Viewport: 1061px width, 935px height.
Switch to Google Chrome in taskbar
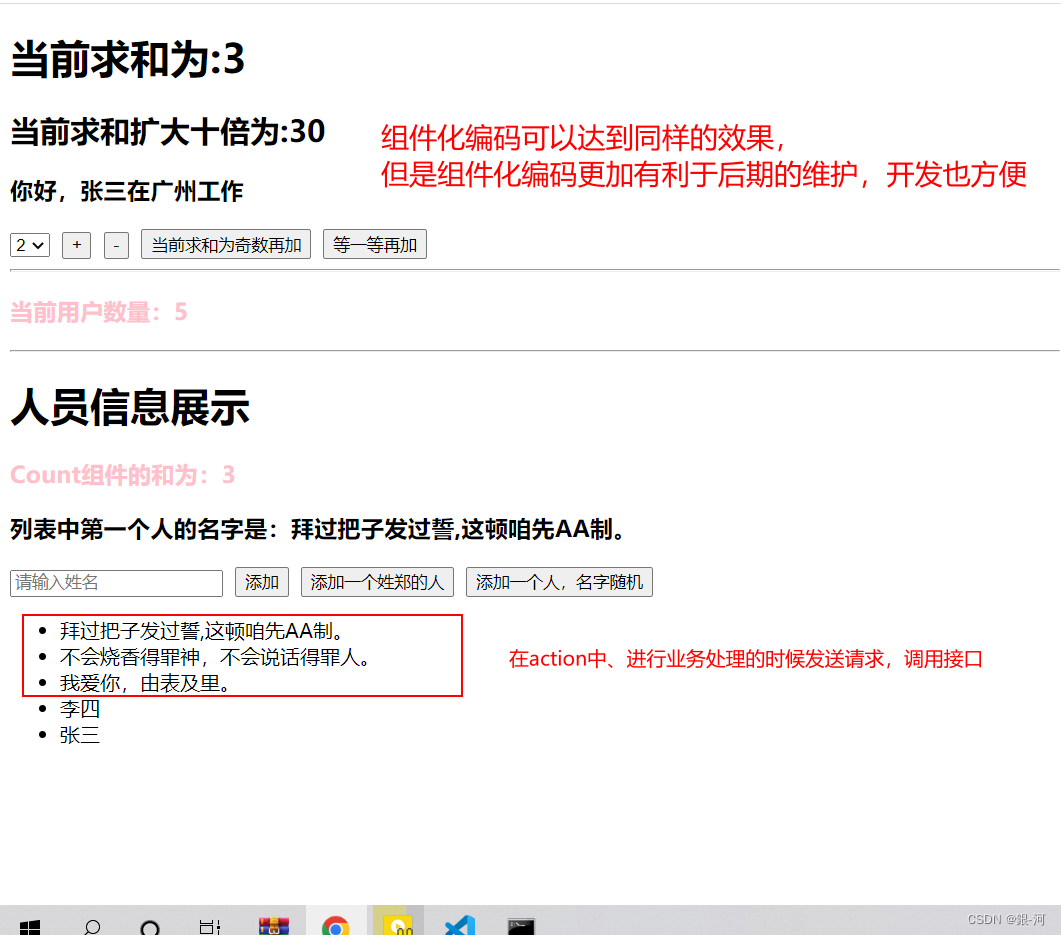tap(336, 925)
